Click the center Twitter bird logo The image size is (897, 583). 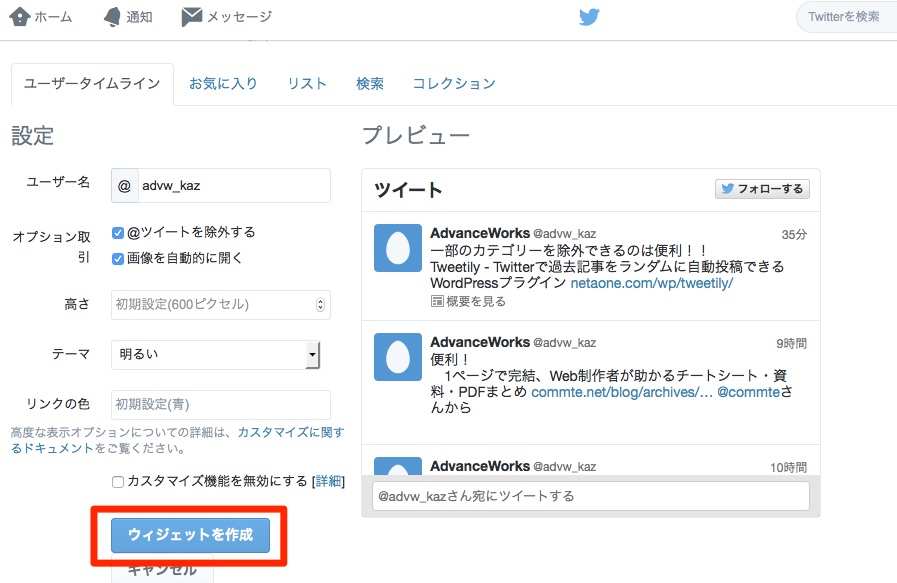(589, 17)
